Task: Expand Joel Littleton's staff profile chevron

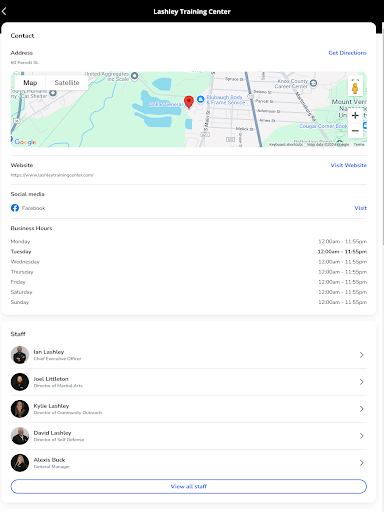Action: (x=361, y=382)
